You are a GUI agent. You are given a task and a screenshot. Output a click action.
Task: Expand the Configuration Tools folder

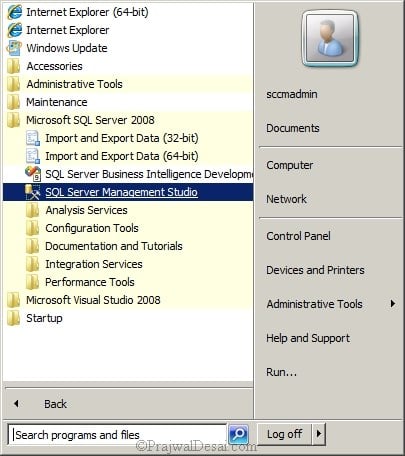click(92, 228)
